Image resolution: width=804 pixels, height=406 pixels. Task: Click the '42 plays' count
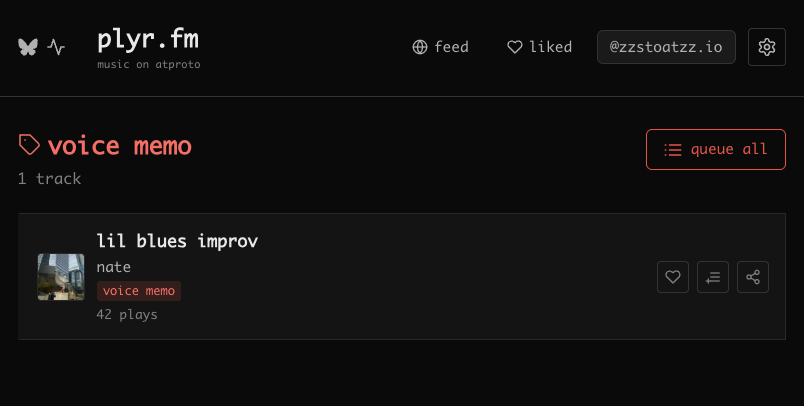pos(127,314)
